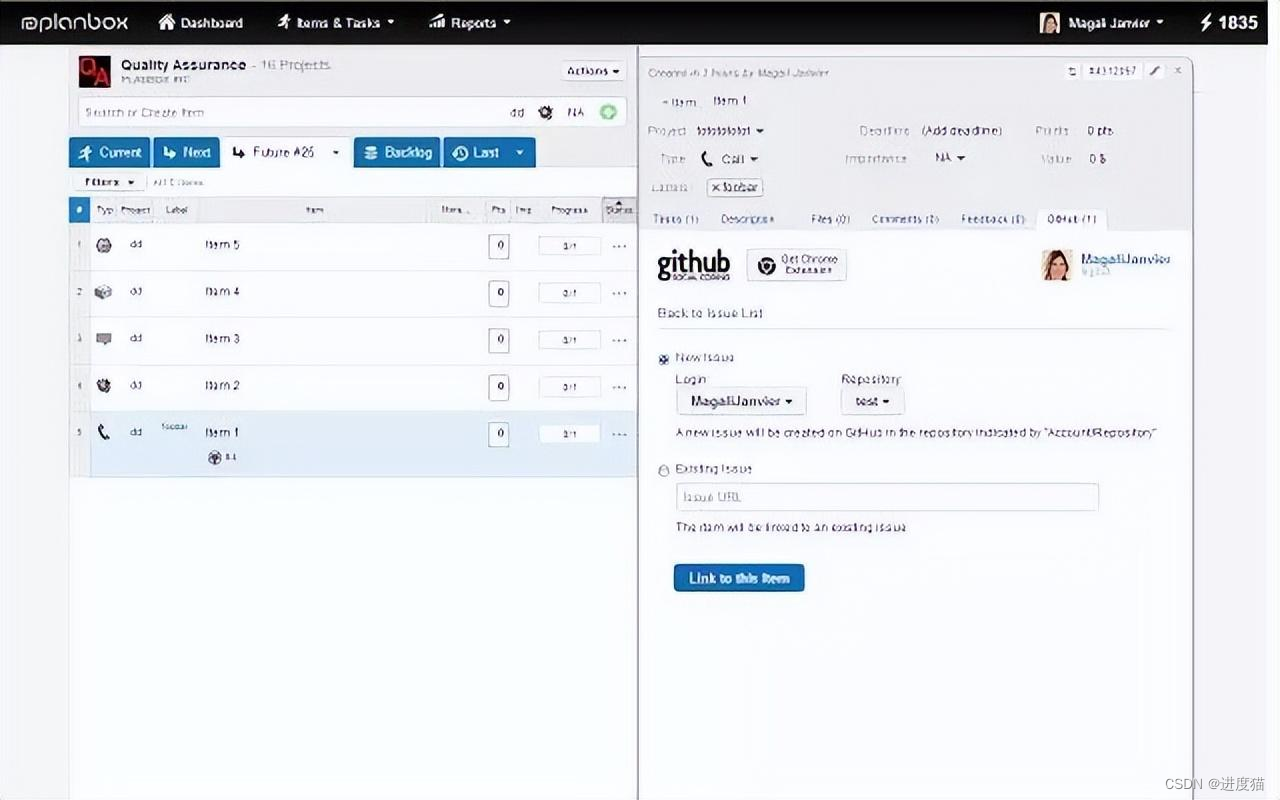Remove the label tag in item panel

pyautogui.click(x=716, y=188)
